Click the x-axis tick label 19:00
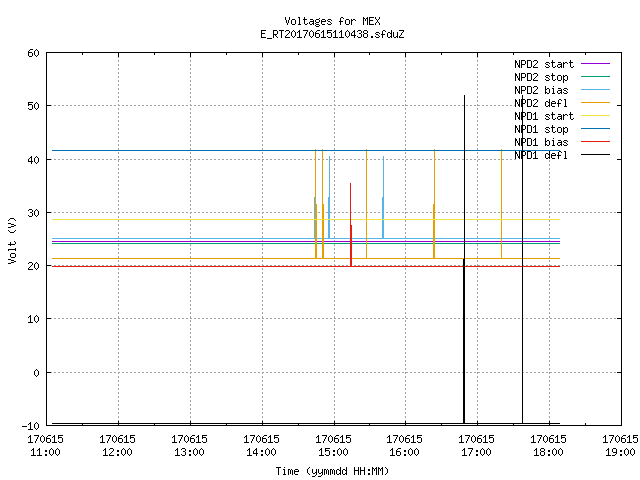The width and height of the screenshot is (640, 480). (x=620, y=452)
